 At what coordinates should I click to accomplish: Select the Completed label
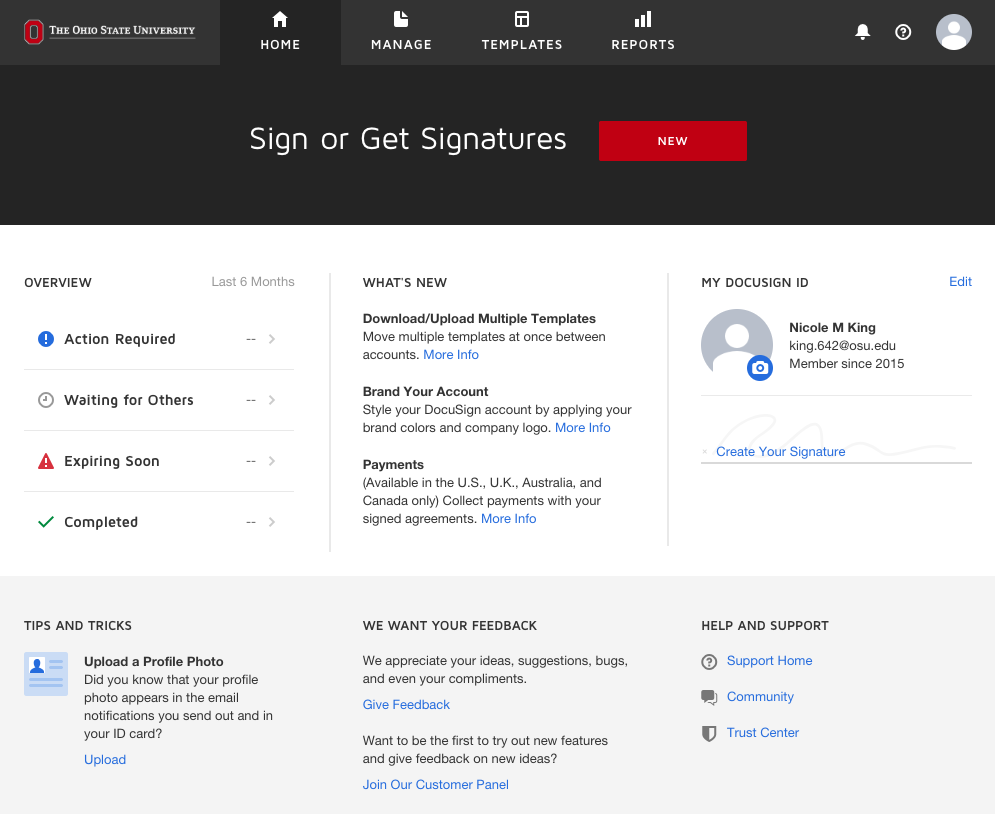point(101,522)
